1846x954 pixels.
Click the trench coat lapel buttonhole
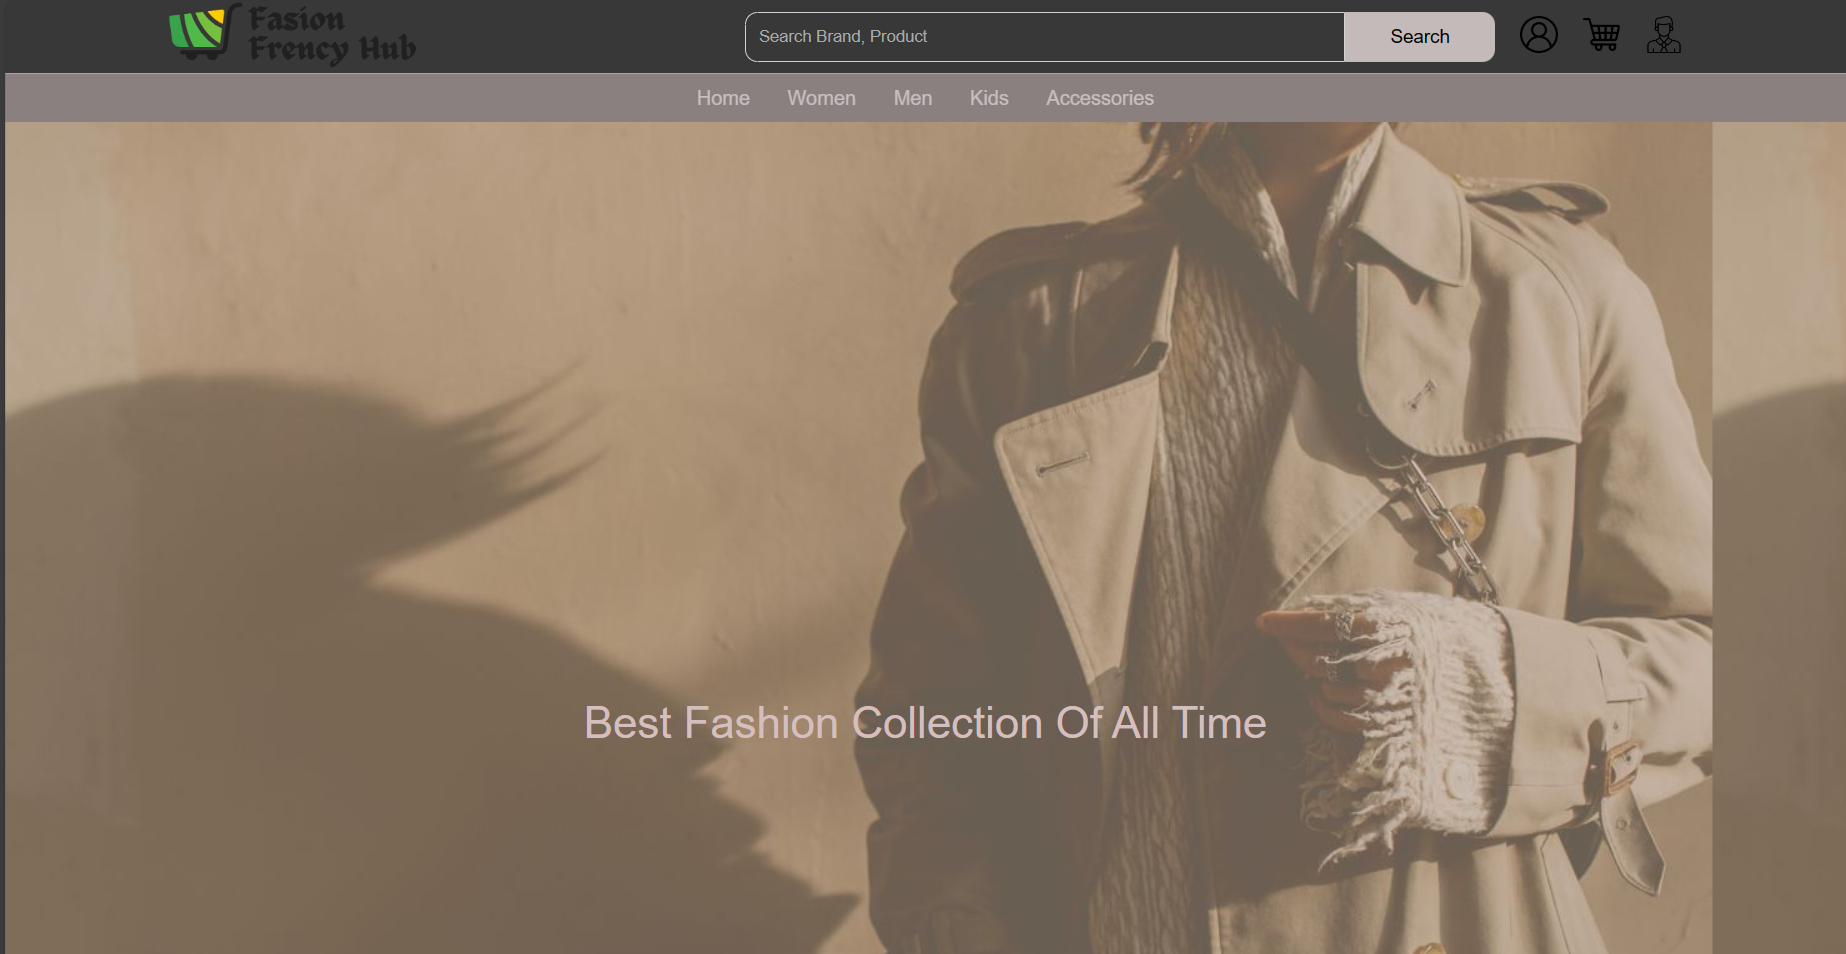[x=1062, y=464]
